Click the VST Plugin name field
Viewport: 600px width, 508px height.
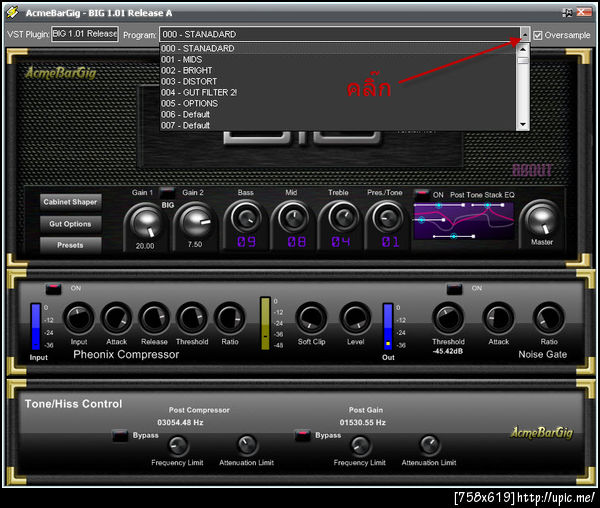[85, 34]
